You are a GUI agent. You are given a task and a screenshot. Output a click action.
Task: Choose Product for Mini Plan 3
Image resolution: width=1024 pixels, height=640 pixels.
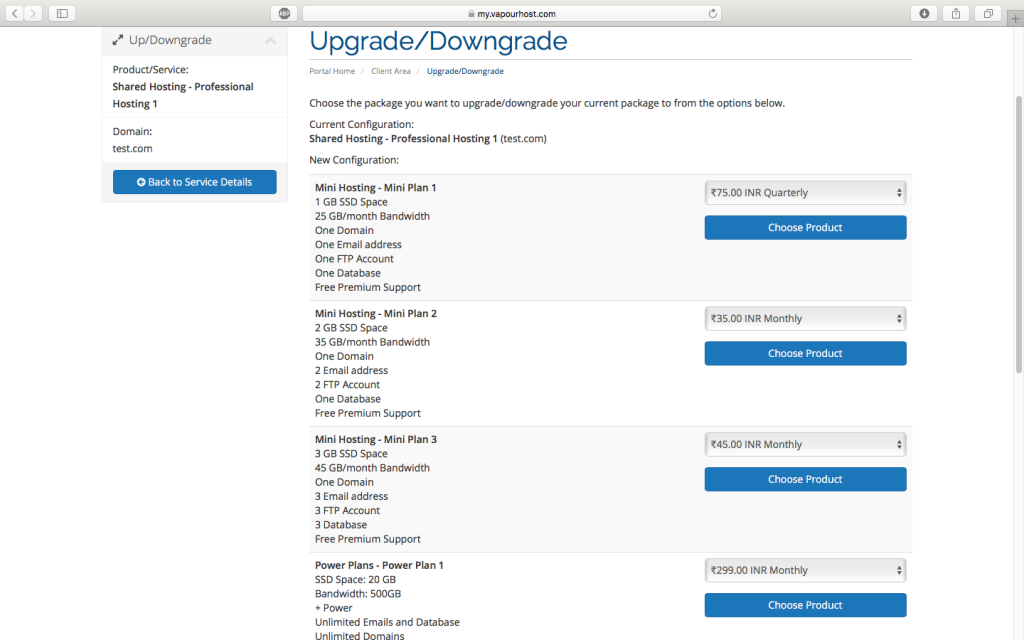(x=805, y=479)
